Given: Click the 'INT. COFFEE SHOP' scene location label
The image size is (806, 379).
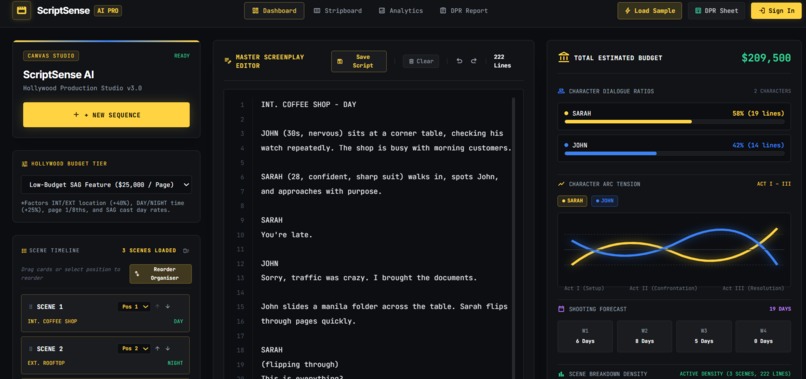Looking at the screenshot, I should 52,321.
